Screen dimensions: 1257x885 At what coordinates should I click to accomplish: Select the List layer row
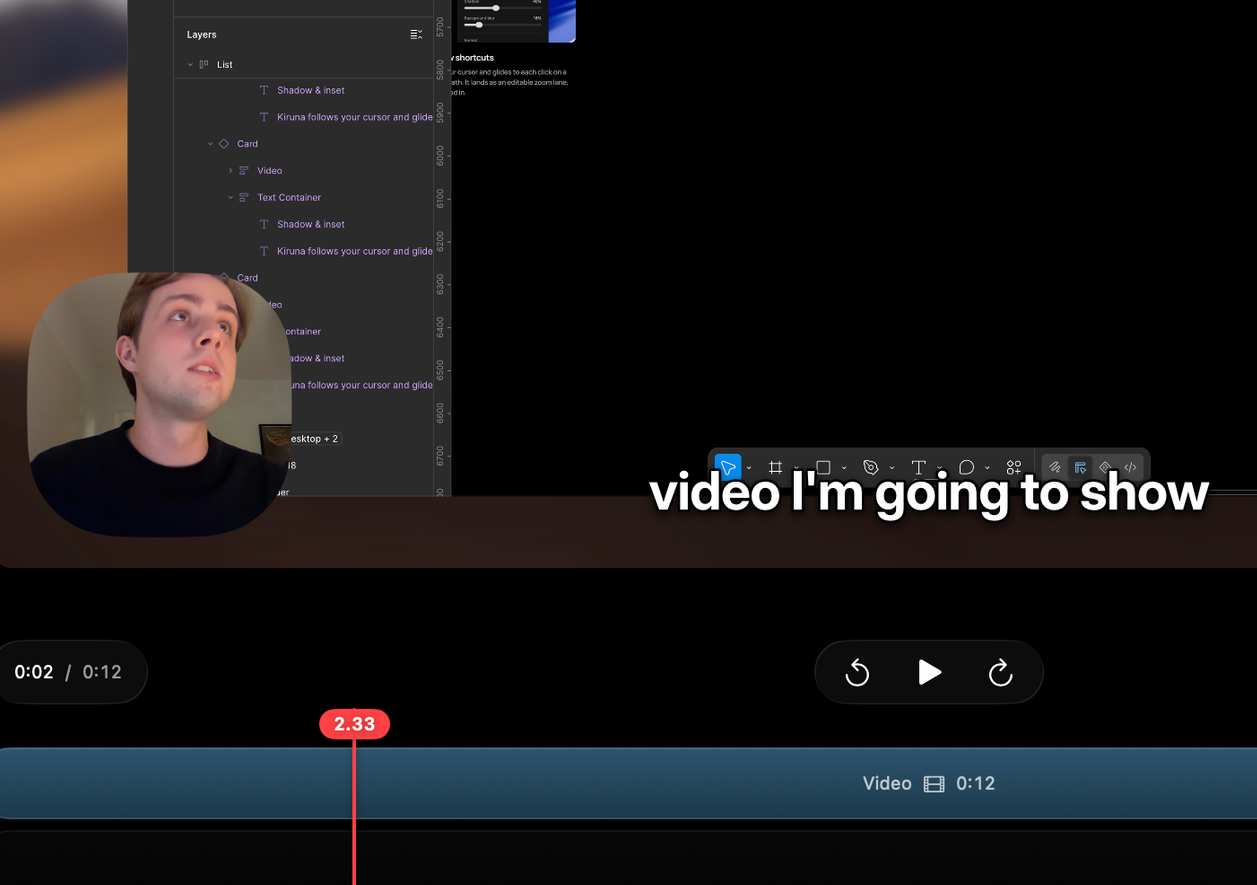pos(304,64)
